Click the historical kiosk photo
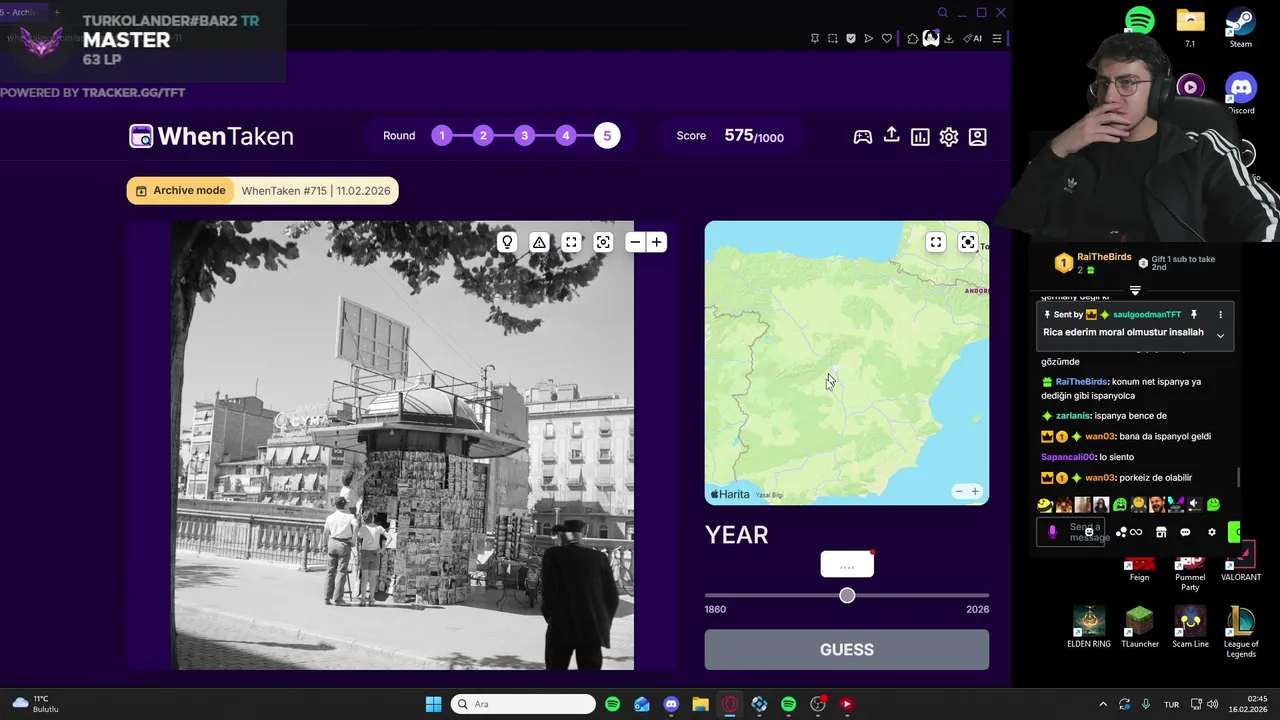1280x720 pixels. click(x=402, y=445)
